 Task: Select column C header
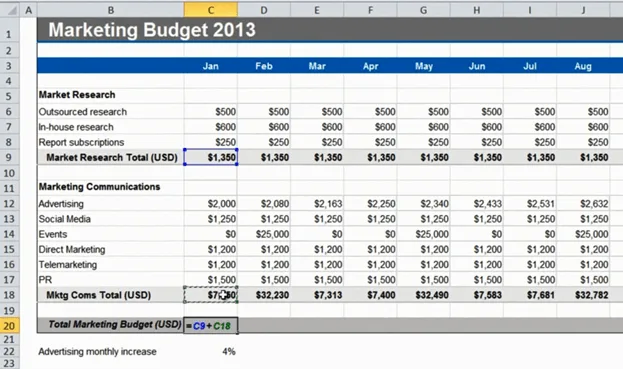pos(211,10)
